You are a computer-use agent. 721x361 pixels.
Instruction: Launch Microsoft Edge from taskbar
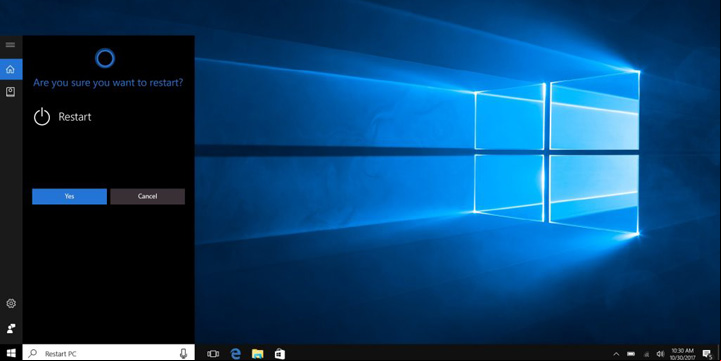tap(236, 354)
